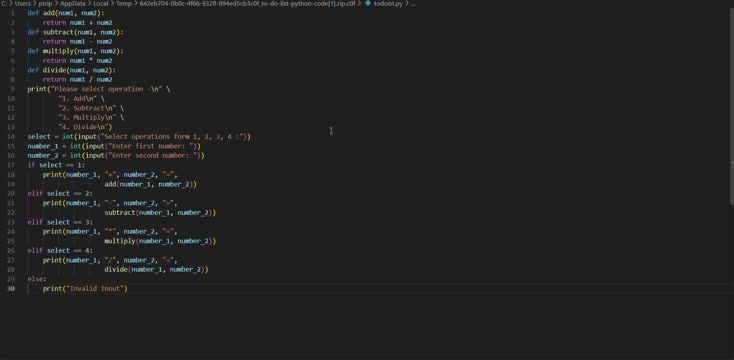
Task: Place cursor on 'multiply' in def multiply line
Action: coord(59,51)
